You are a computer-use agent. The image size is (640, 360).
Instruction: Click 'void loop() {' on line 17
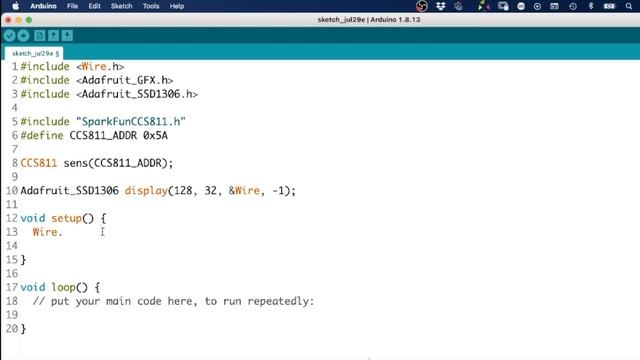coord(60,287)
